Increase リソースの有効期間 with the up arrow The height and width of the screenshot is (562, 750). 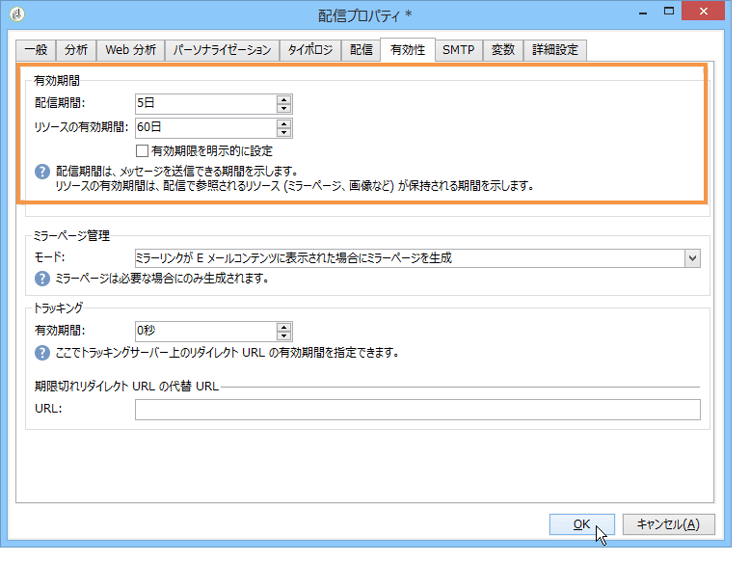(x=284, y=124)
